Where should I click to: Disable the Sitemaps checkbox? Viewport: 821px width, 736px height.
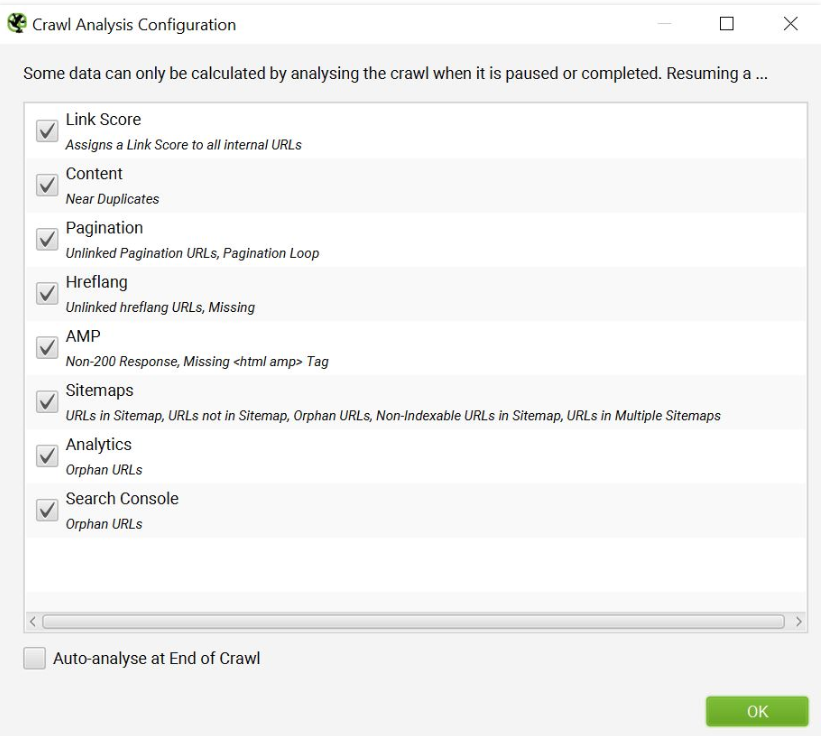pos(46,401)
